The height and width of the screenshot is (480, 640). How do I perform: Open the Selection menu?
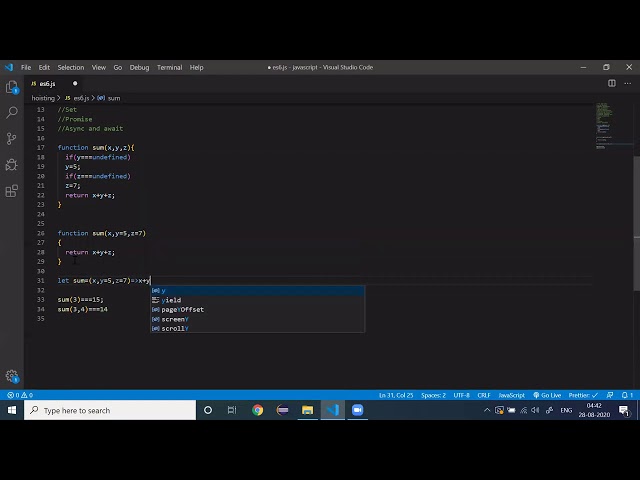[71, 67]
